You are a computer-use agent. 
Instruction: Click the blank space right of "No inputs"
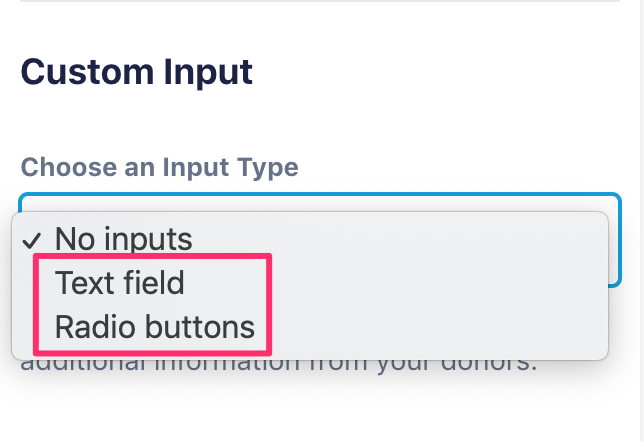coord(400,239)
